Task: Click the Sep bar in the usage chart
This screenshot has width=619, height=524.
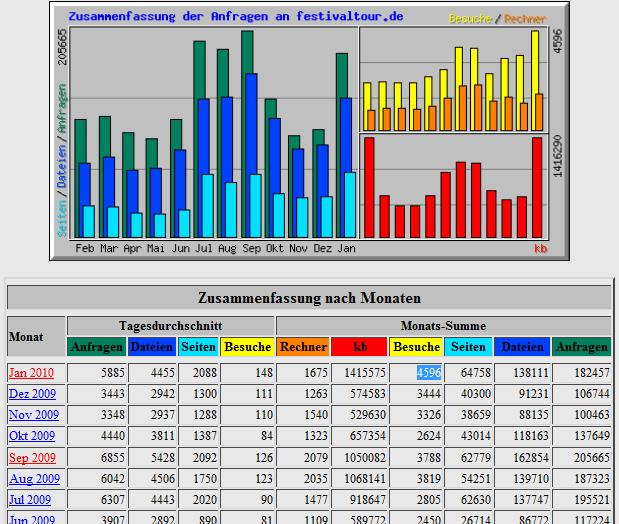Action: click(251, 135)
